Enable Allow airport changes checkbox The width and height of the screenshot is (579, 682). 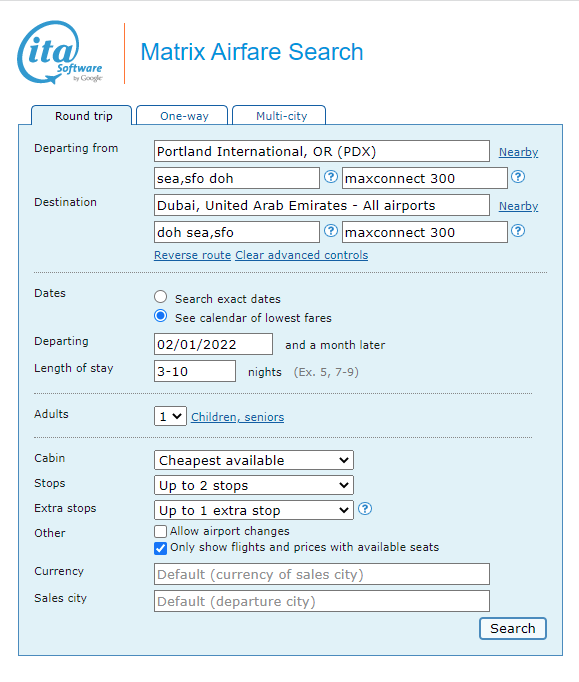160,532
